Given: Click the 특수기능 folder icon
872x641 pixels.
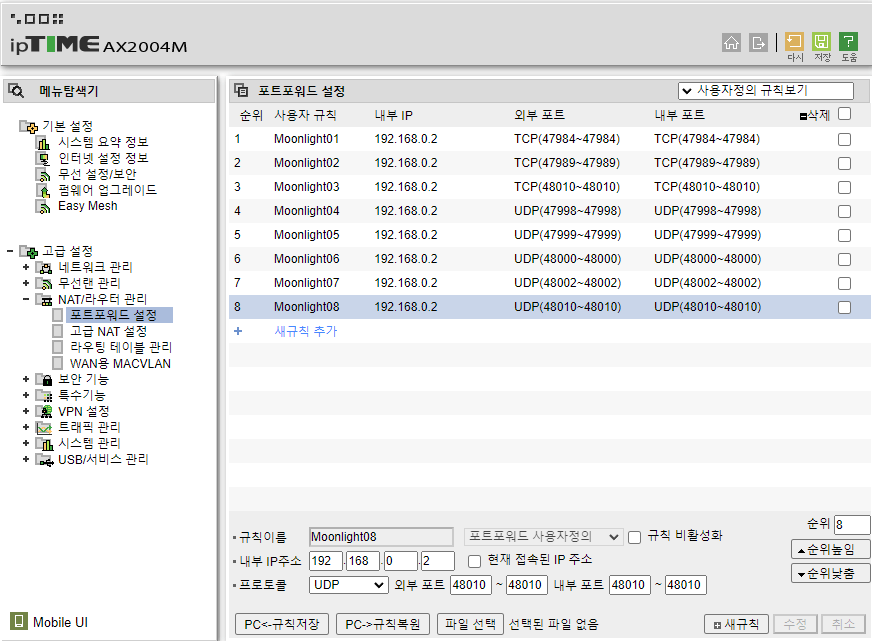Looking at the screenshot, I should click(44, 396).
